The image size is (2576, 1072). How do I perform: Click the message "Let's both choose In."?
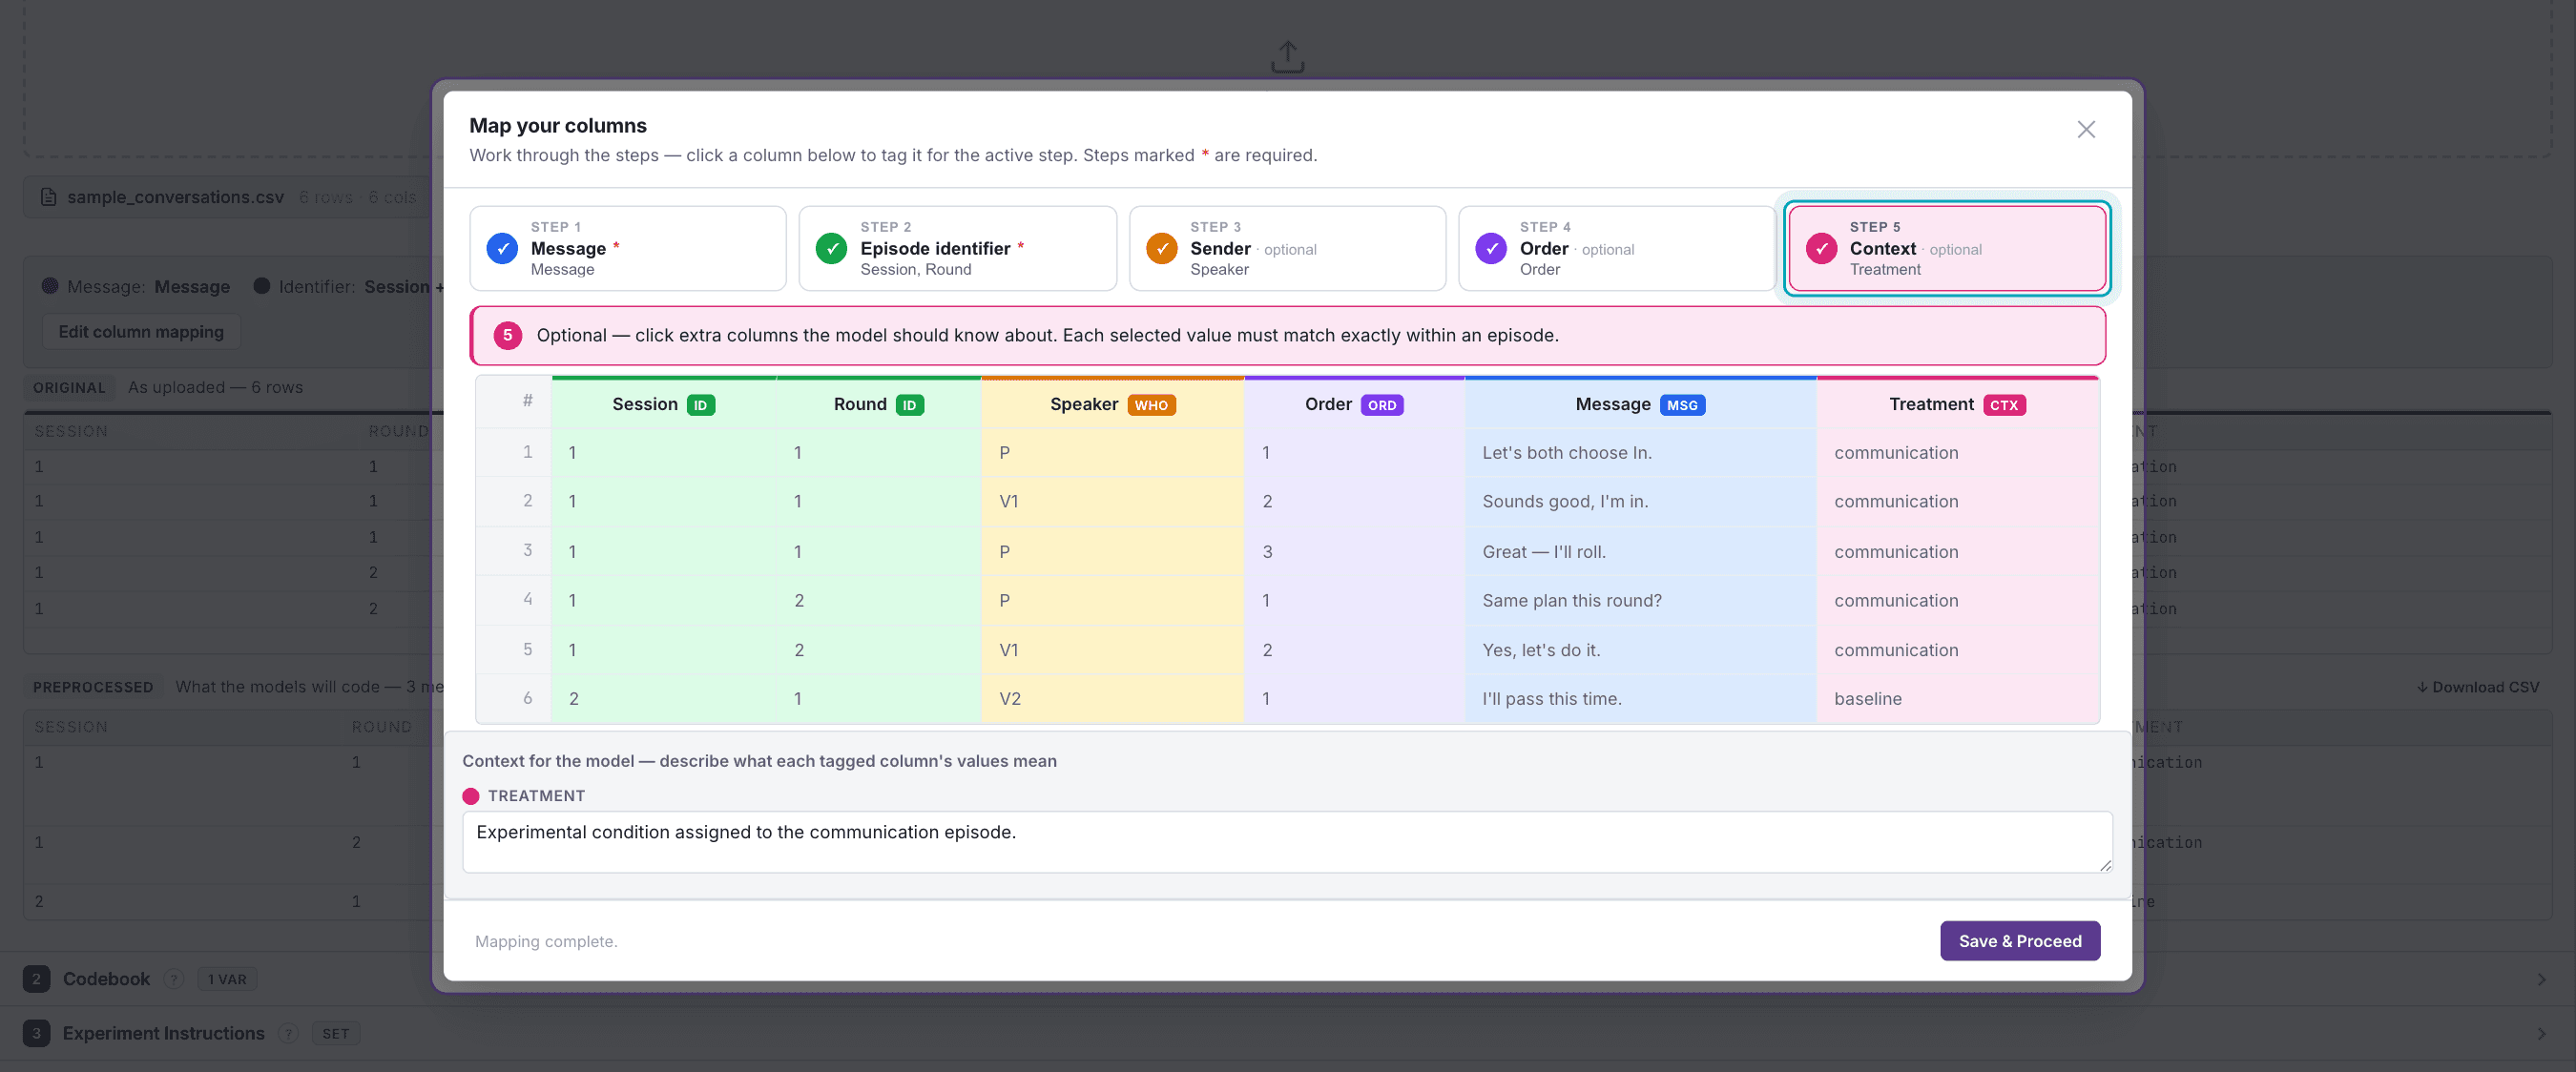coord(1566,452)
